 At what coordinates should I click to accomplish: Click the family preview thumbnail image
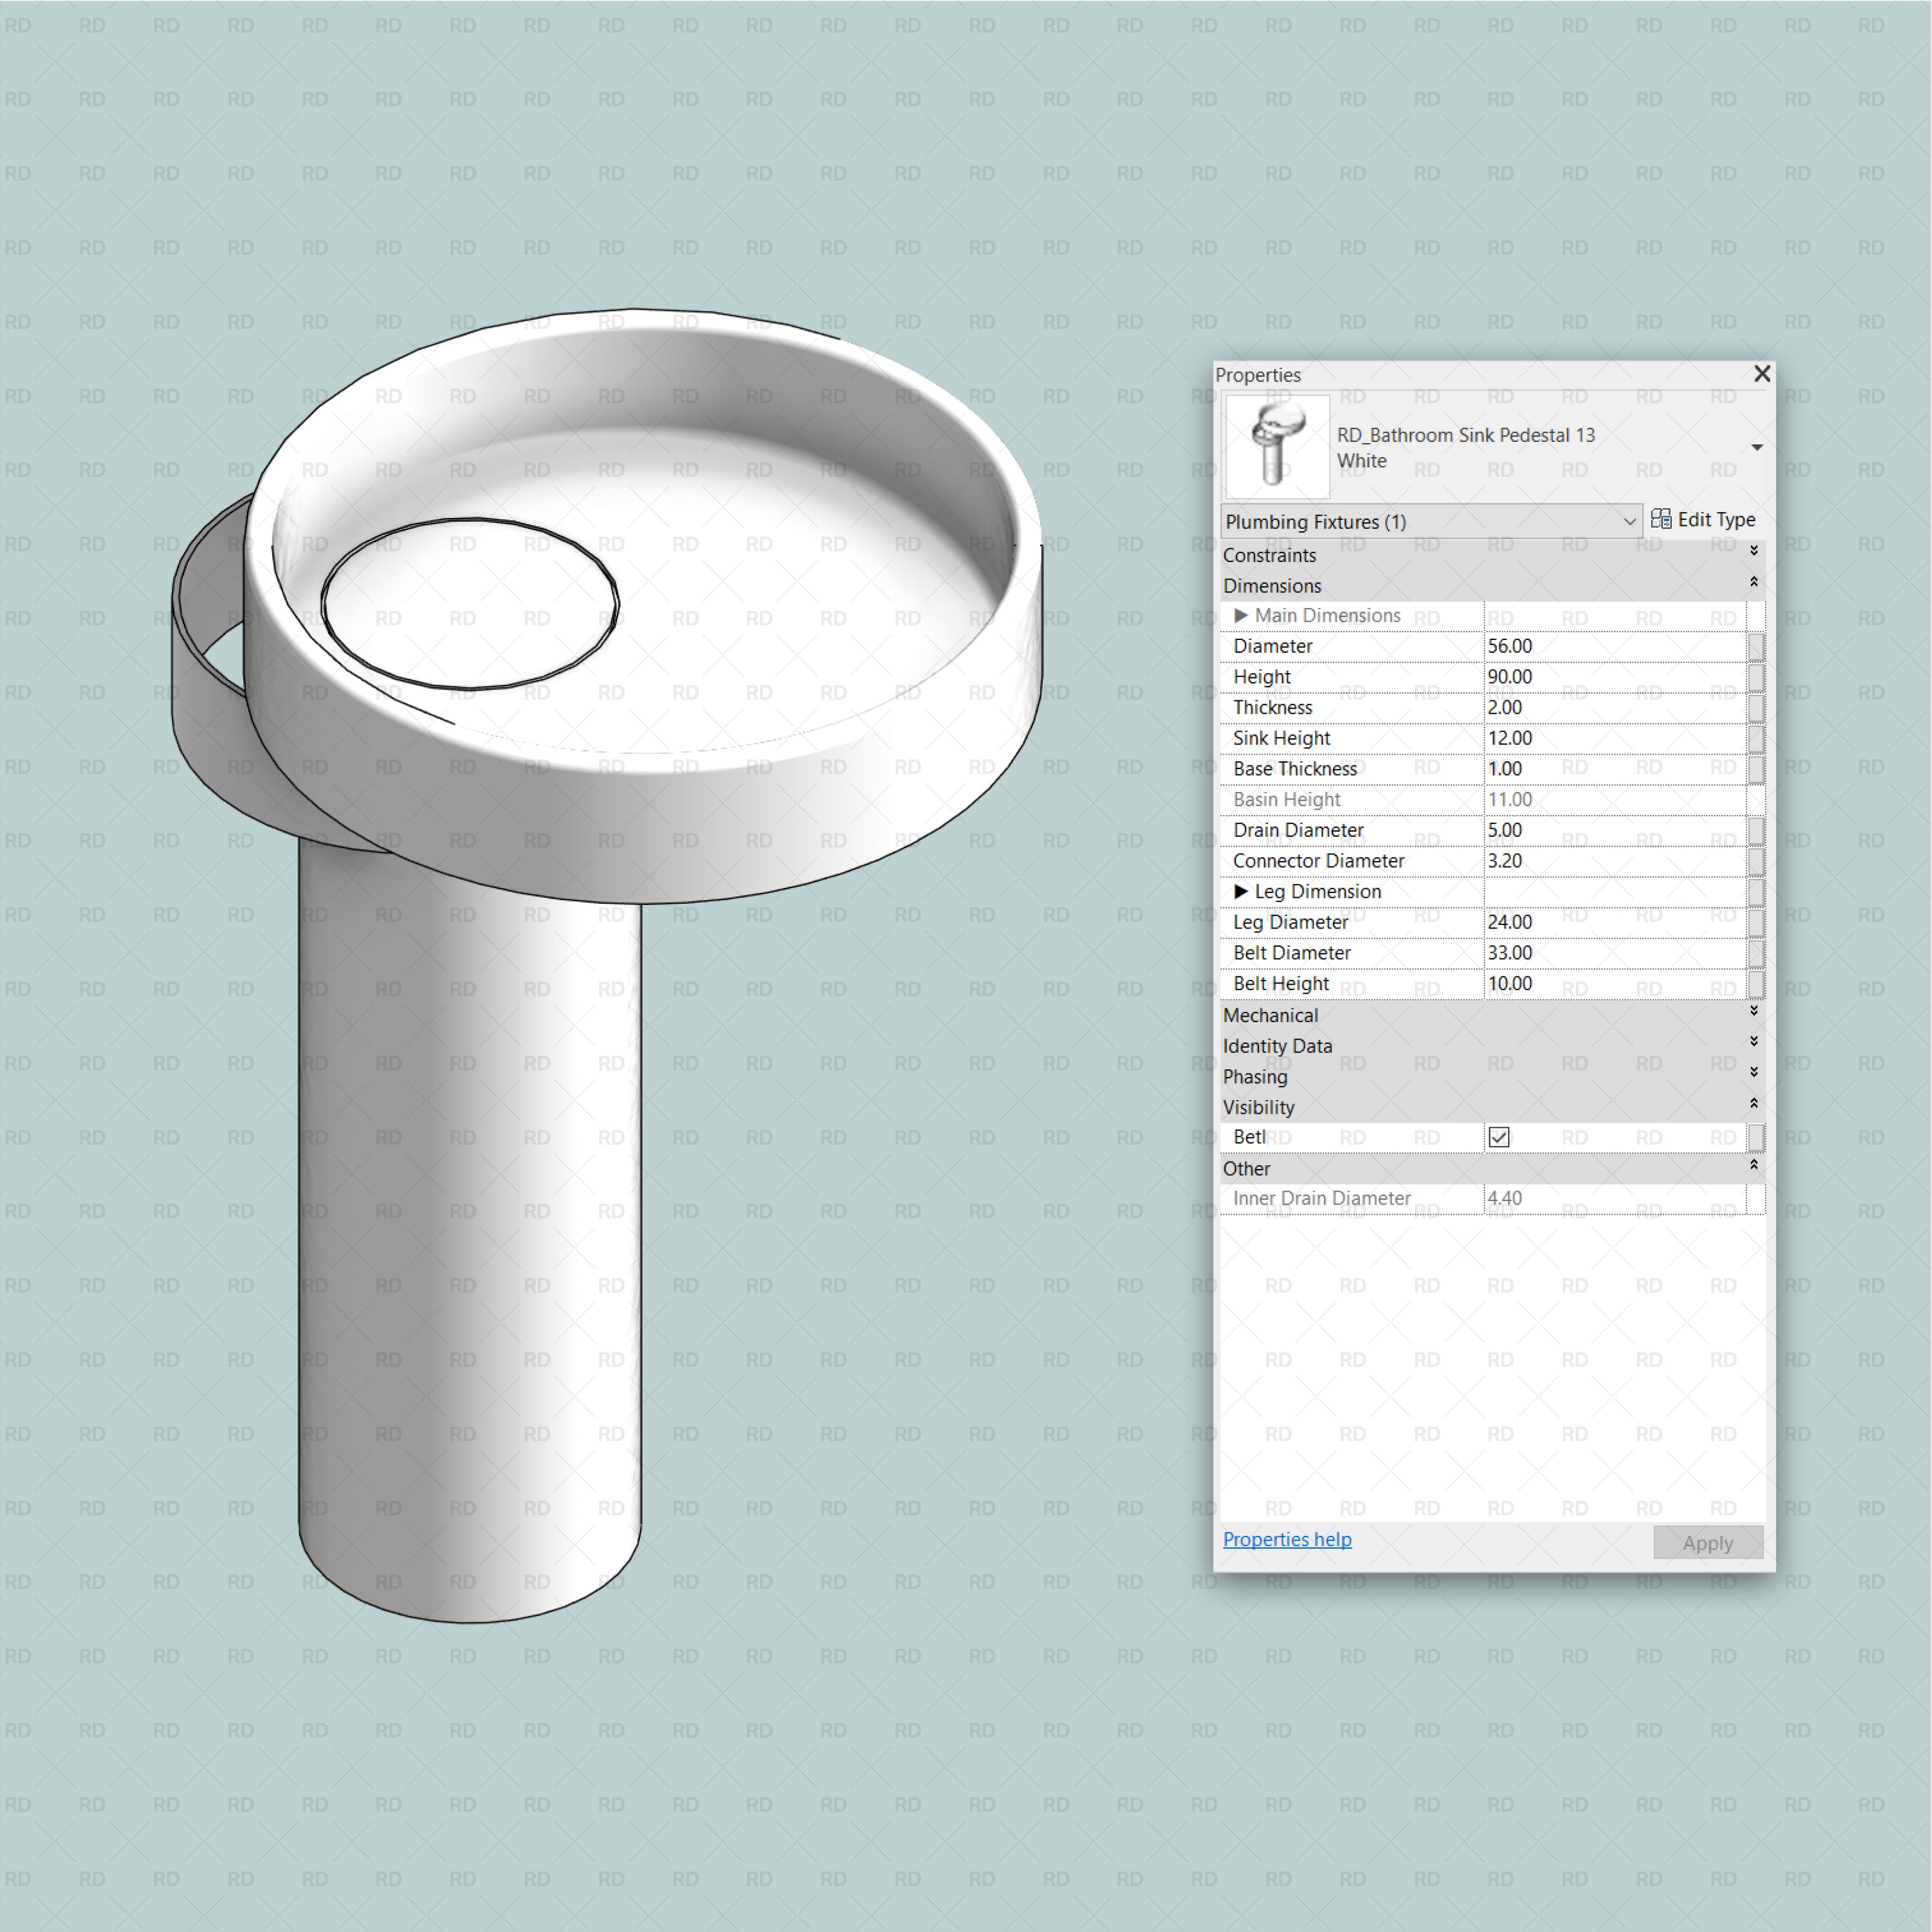coord(1277,446)
